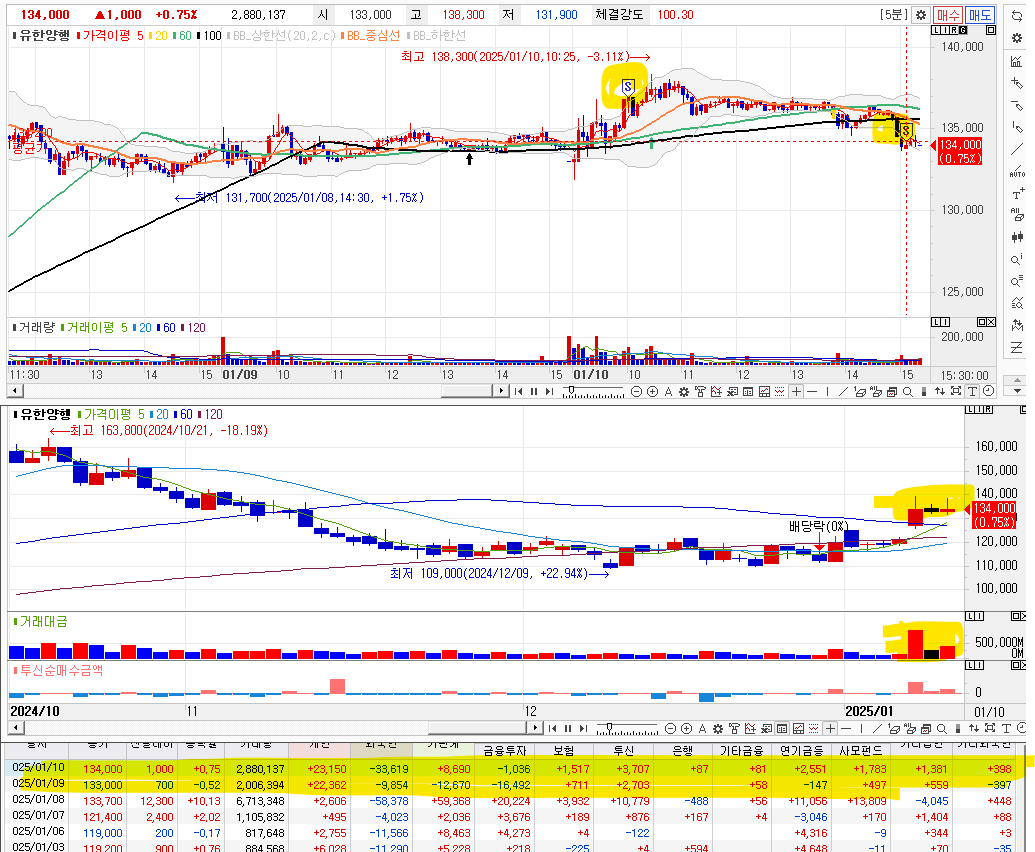Click 거래대금 indicator label in lower chart
1035x852 pixels.
[41, 621]
